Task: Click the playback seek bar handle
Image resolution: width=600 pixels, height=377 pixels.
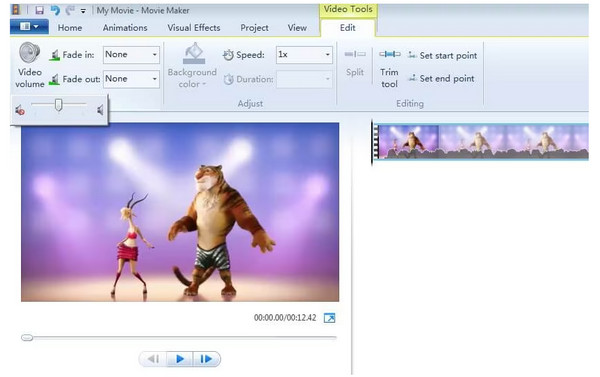Action: point(27,338)
